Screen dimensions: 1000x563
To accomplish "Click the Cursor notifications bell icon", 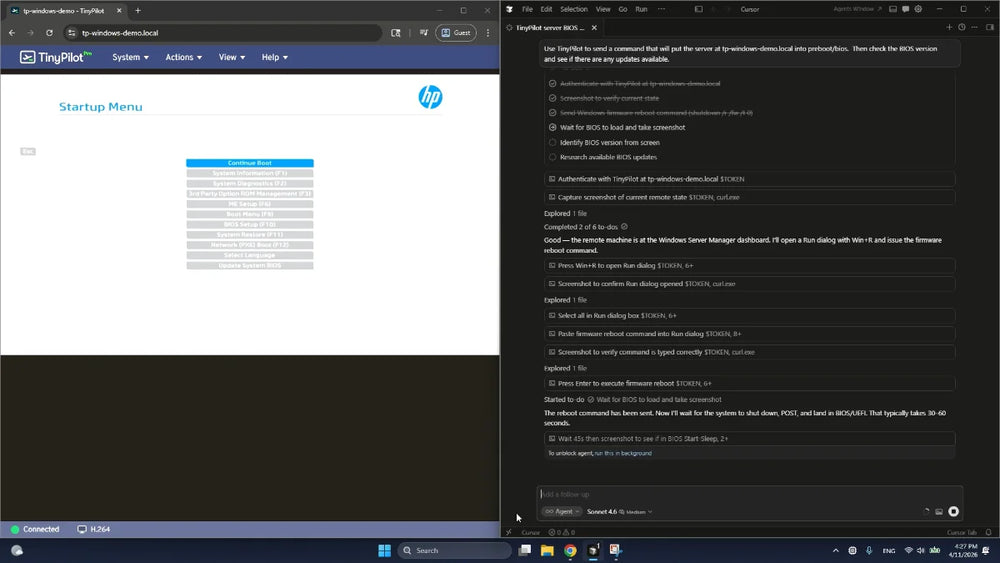I will point(988,532).
